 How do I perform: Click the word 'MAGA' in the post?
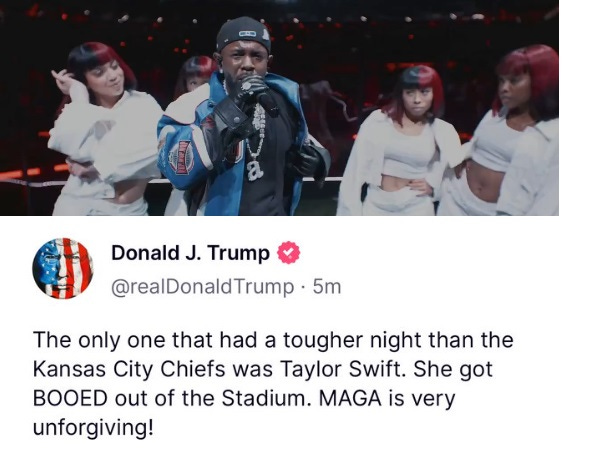[350, 398]
